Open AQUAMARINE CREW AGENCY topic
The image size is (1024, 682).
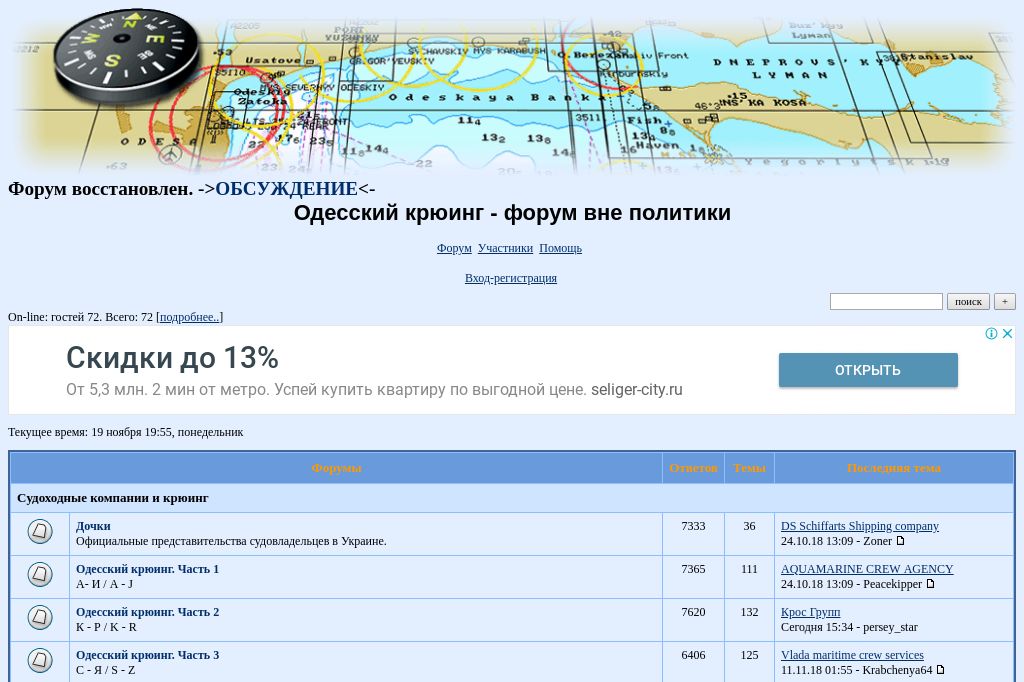pos(867,569)
